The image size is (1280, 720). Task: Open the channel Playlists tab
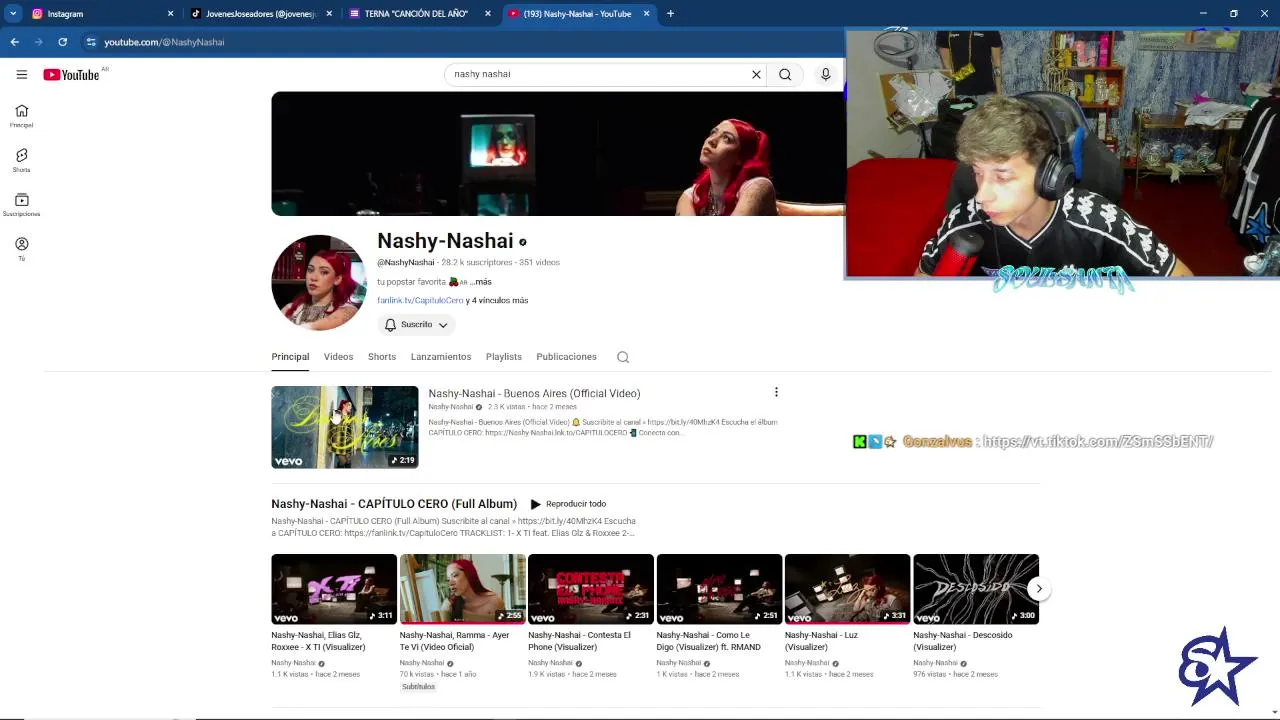tap(504, 357)
